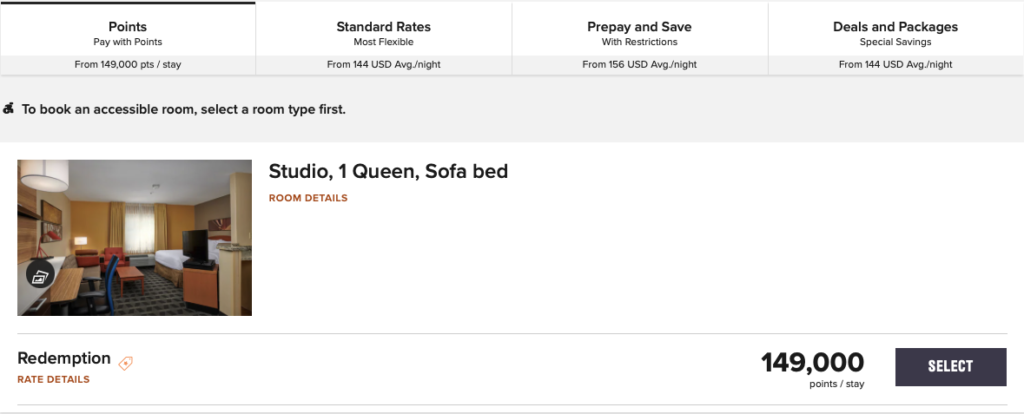Viewport: 1024px width, 414px height.
Task: Click the Redemption rate name label
Action: (x=64, y=358)
